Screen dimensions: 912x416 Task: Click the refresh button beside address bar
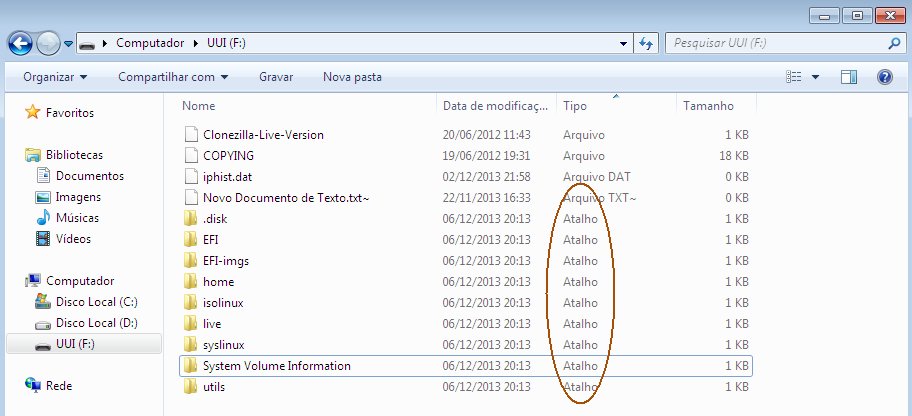646,44
